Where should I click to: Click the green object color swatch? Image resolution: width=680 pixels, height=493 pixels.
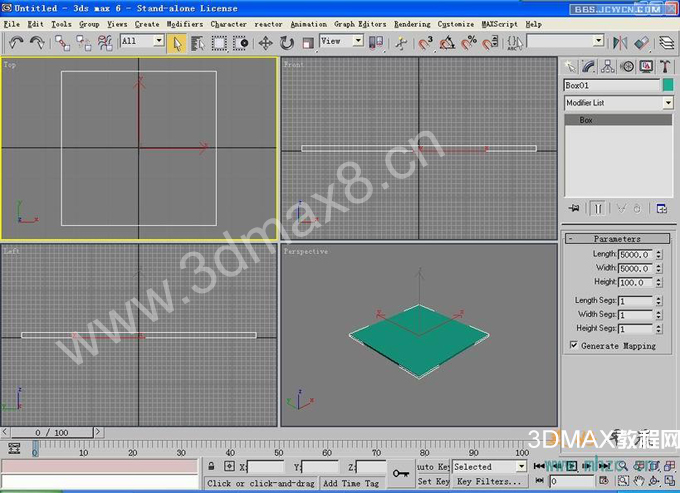click(667, 85)
